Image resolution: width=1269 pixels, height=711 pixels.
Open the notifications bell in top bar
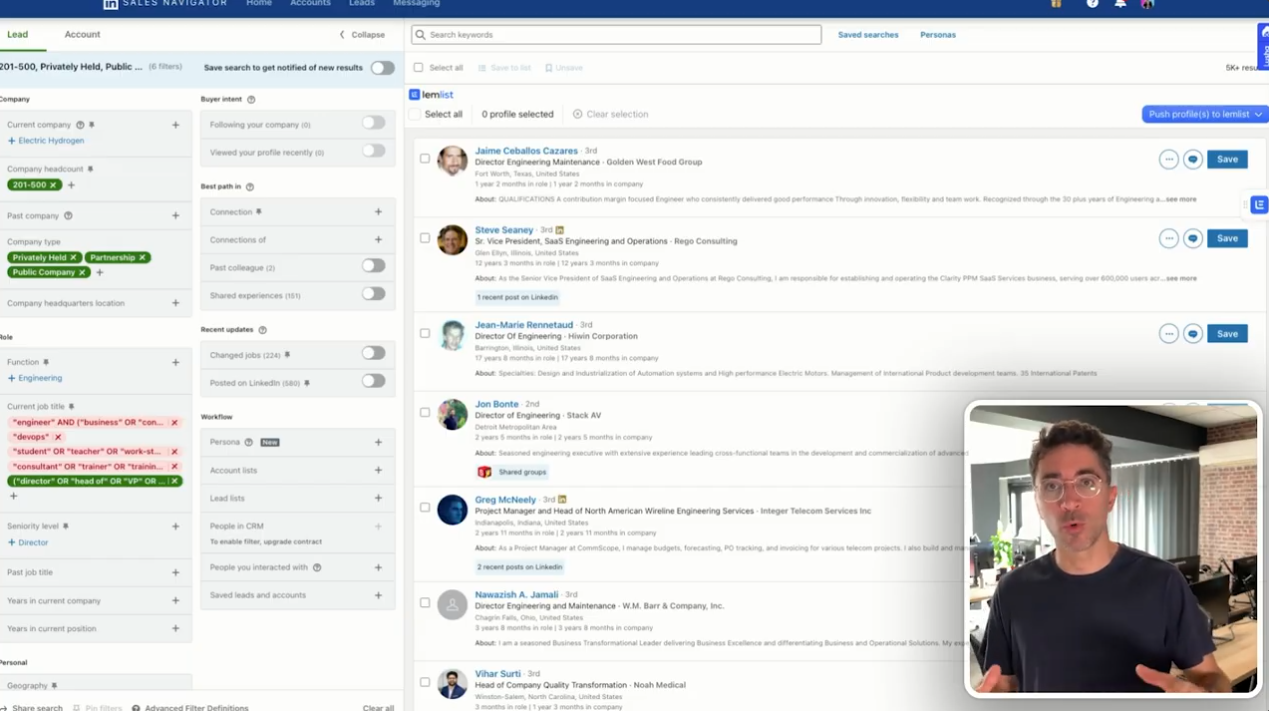click(1120, 4)
